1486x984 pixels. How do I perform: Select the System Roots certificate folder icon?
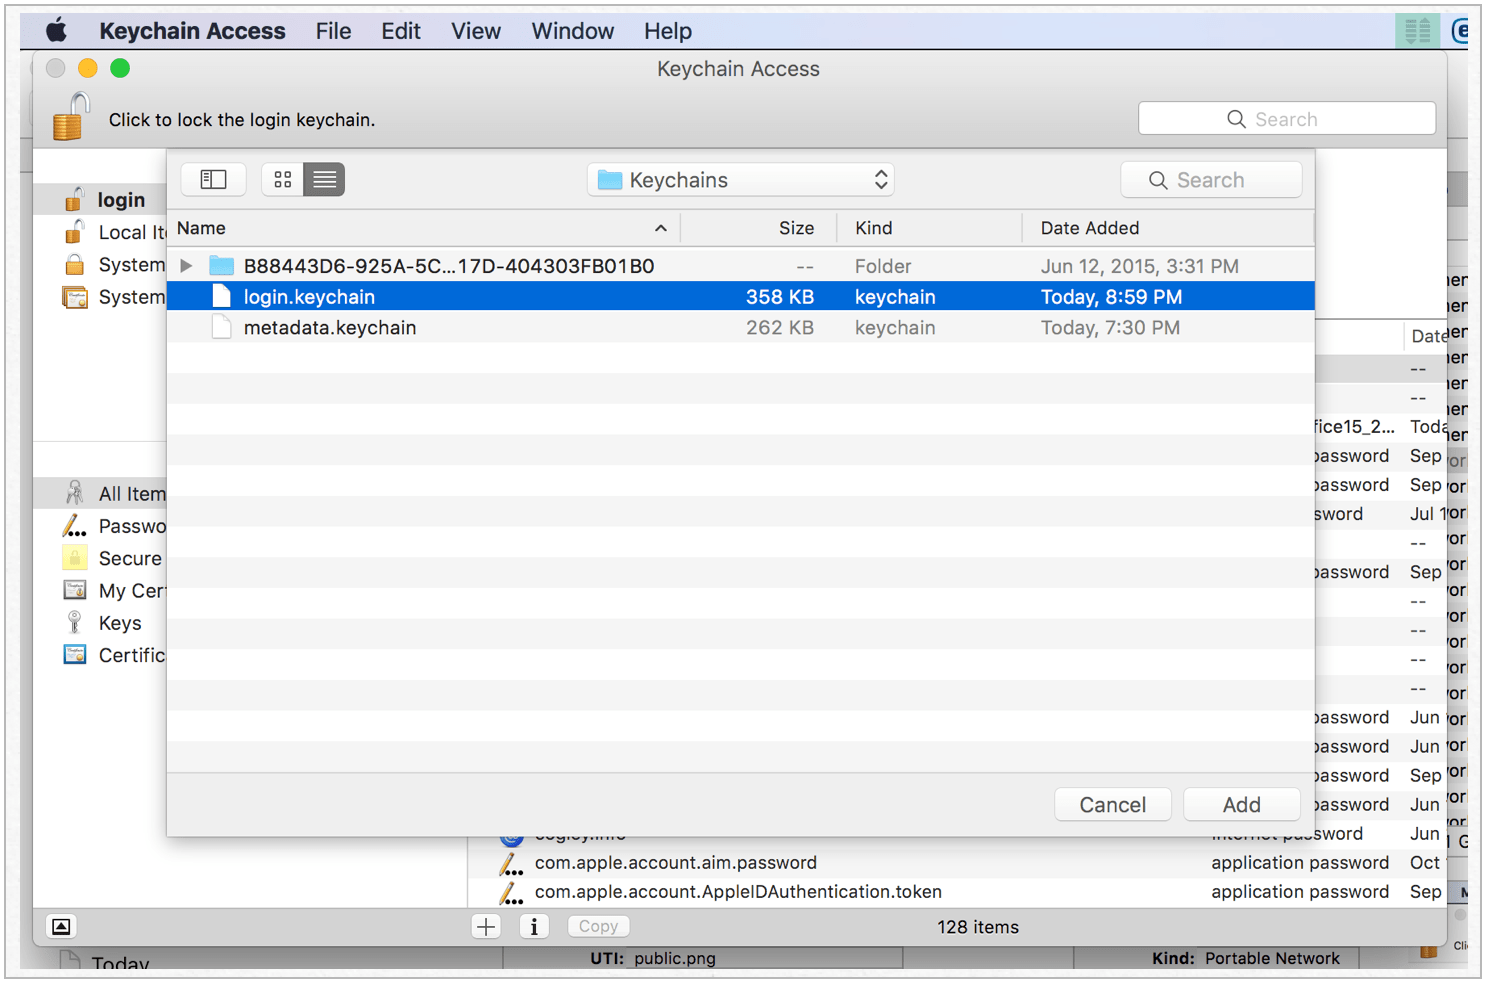(74, 297)
